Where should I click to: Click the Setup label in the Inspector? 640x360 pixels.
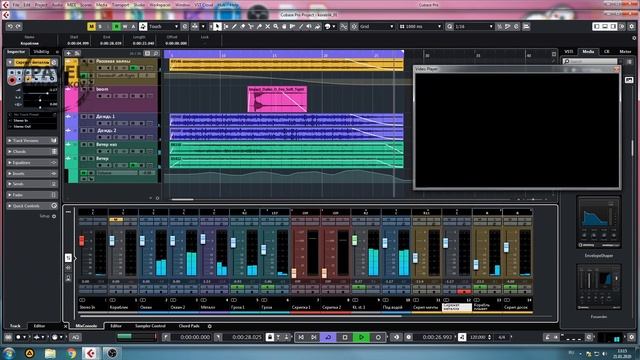(44, 216)
